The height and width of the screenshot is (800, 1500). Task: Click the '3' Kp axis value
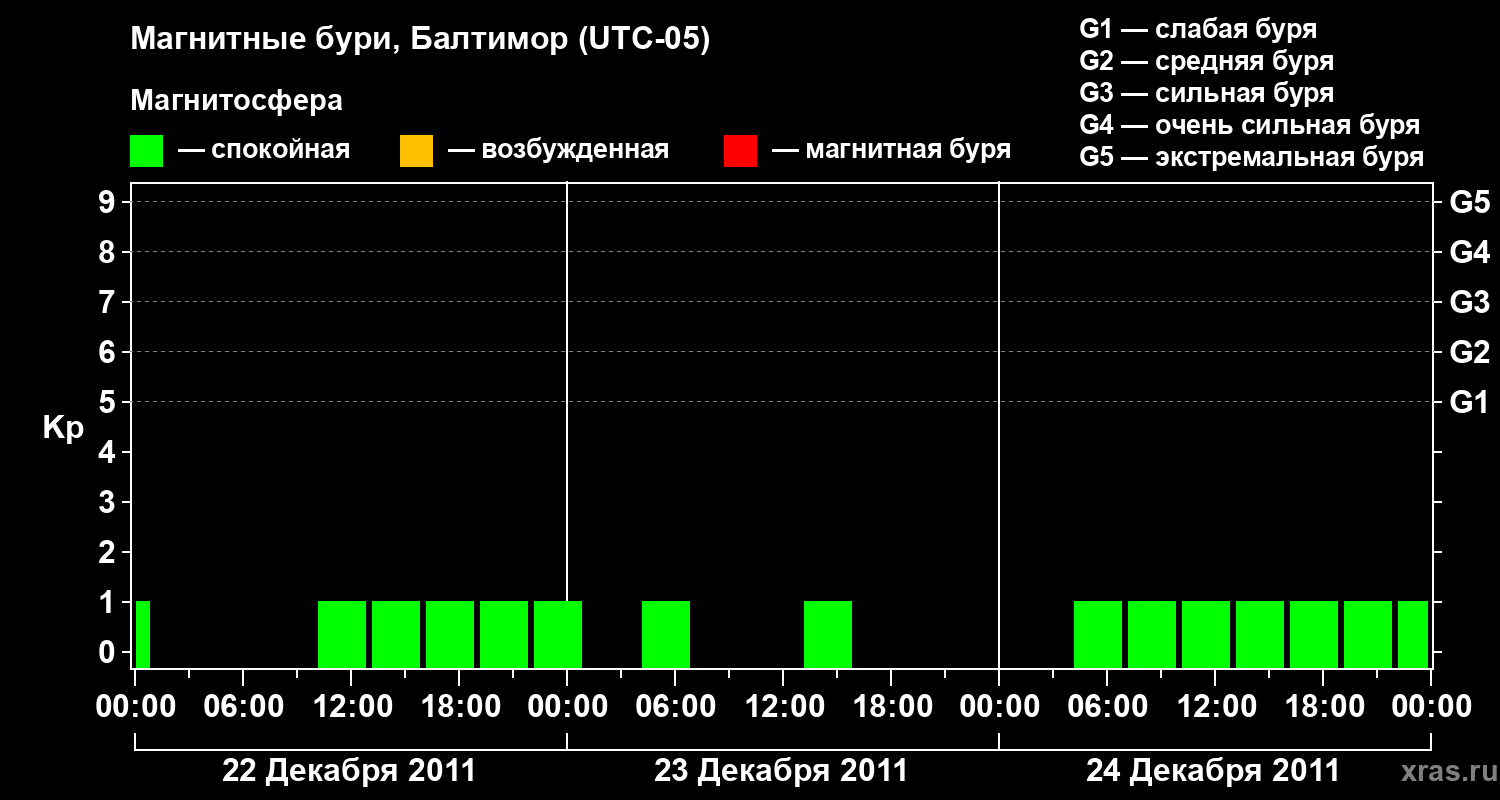(109, 502)
